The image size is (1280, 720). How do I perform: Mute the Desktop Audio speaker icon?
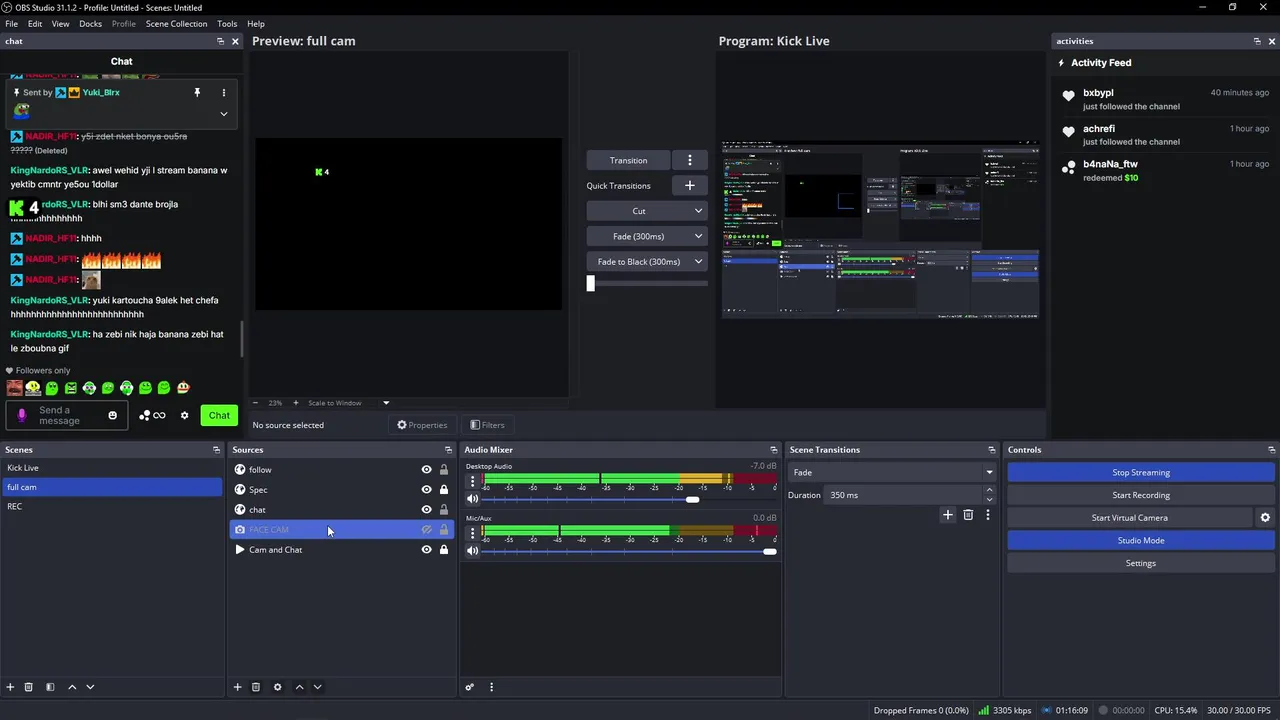[x=473, y=499]
